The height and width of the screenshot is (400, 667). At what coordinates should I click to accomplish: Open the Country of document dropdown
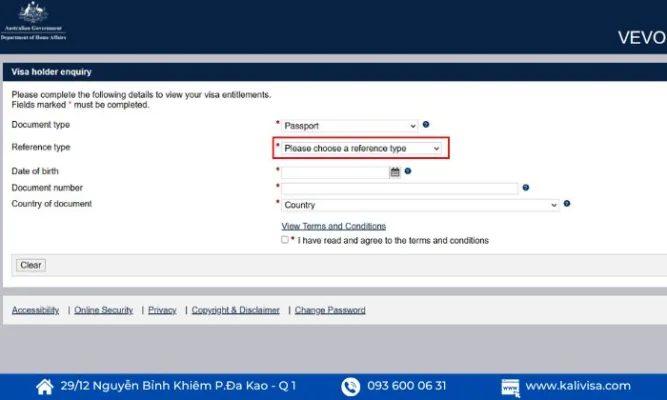tap(420, 205)
